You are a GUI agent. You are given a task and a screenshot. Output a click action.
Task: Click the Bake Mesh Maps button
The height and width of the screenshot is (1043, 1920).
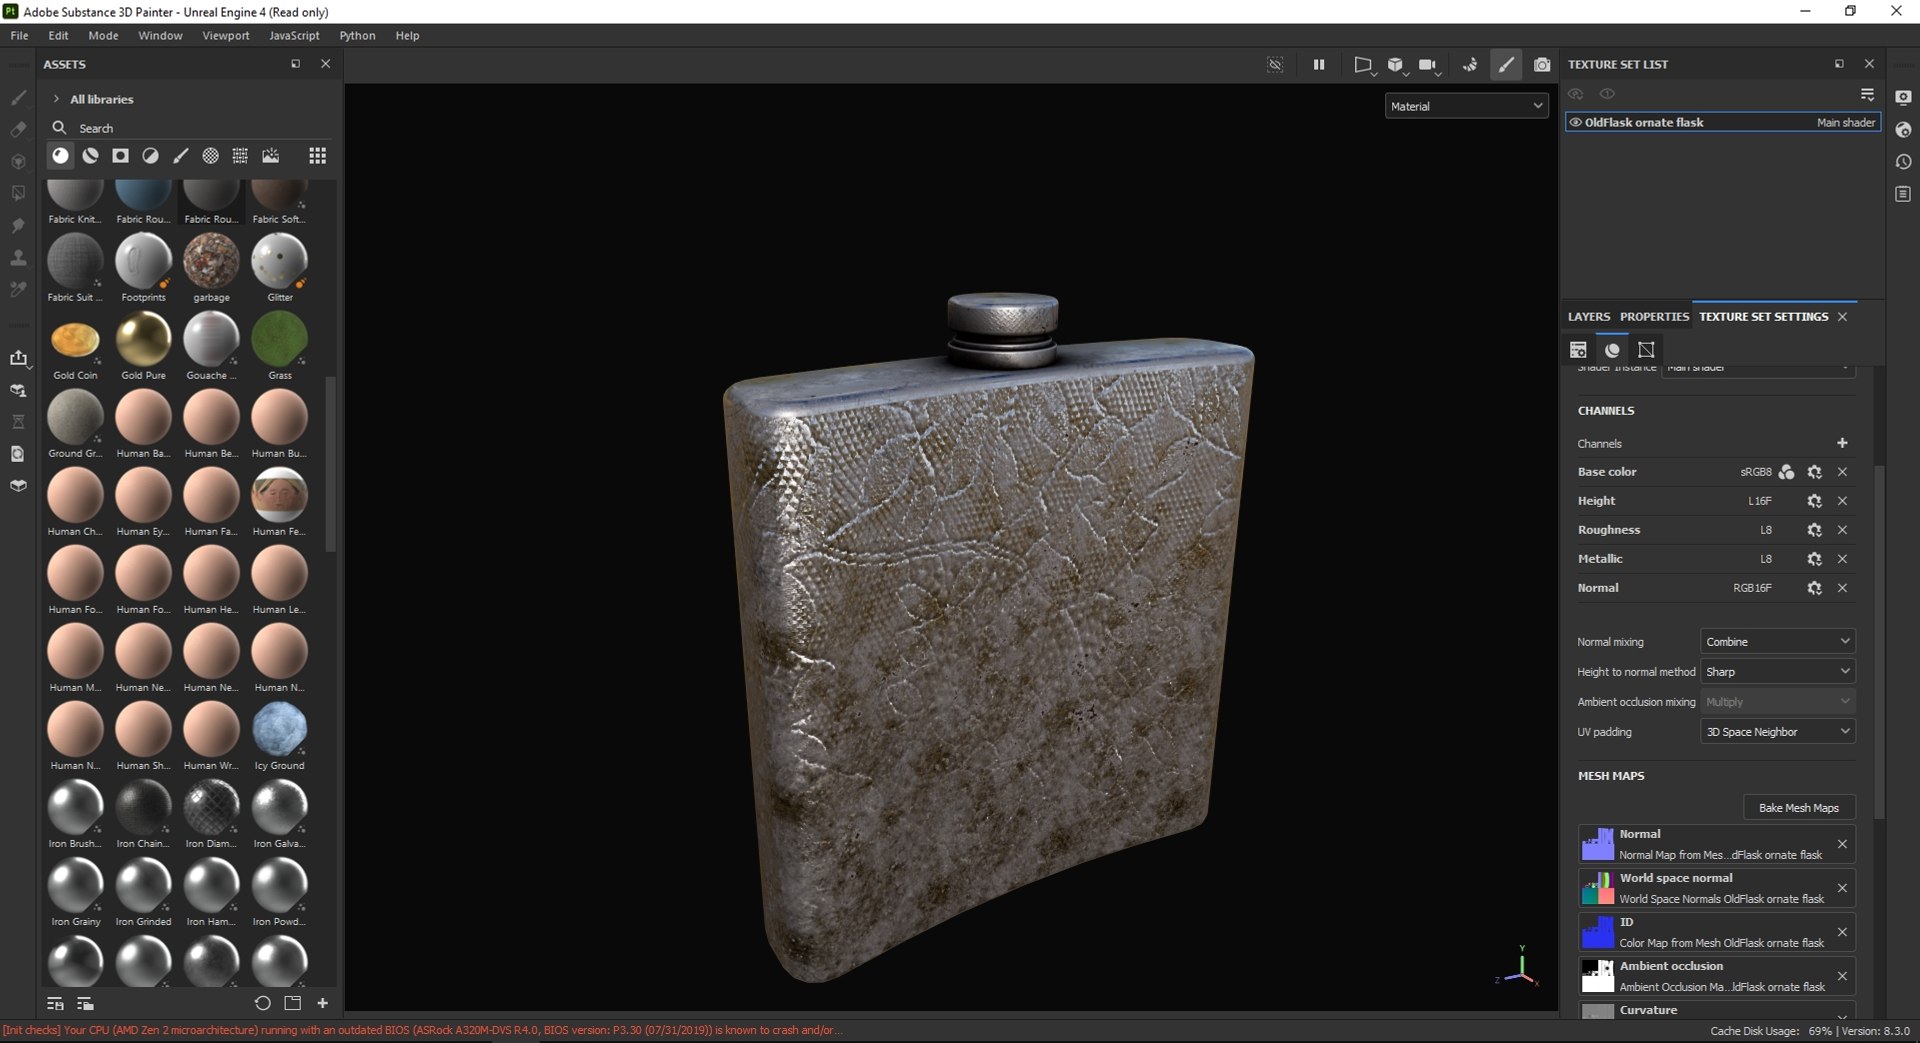pyautogui.click(x=1799, y=807)
